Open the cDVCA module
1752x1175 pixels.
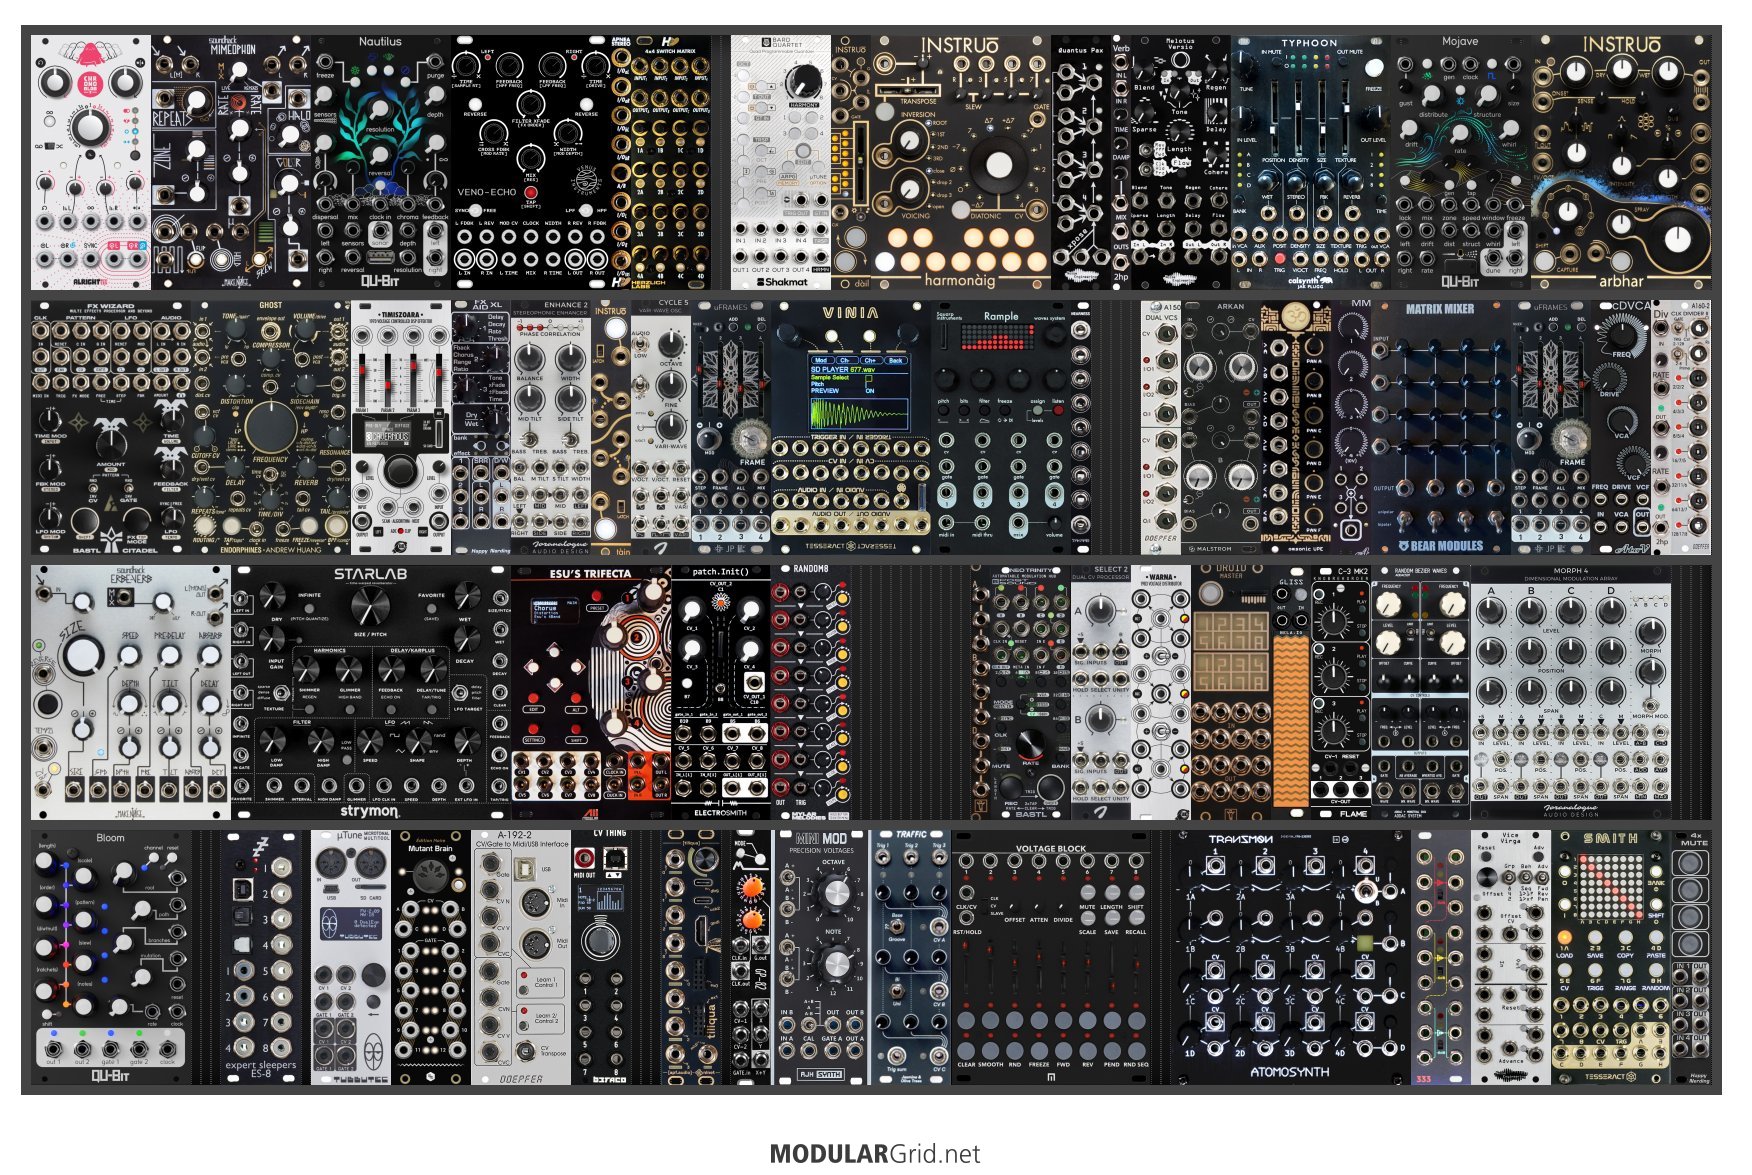[x=1621, y=427]
